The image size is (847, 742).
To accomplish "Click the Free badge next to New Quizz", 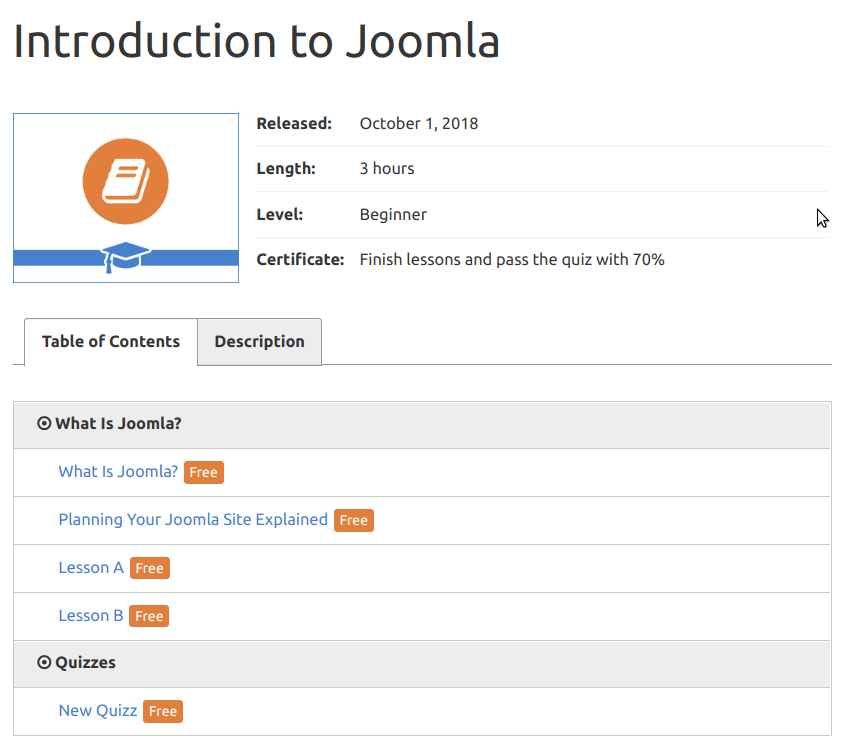I will 163,711.
